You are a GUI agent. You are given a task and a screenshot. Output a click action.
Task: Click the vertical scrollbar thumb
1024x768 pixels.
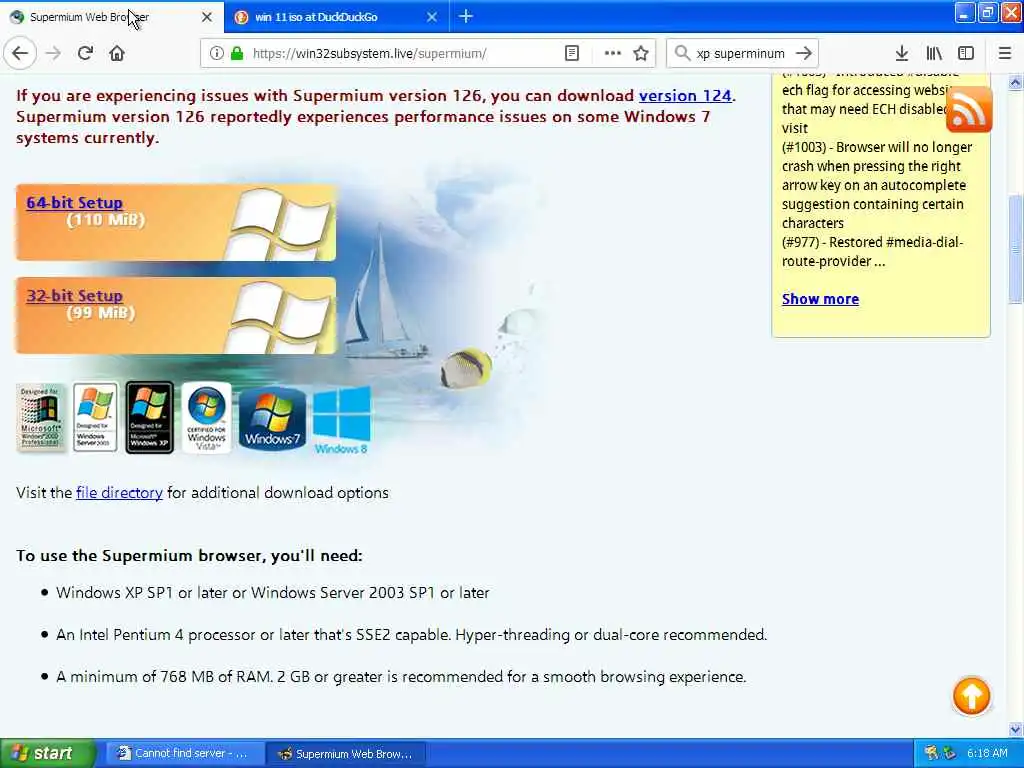pos(1016,249)
